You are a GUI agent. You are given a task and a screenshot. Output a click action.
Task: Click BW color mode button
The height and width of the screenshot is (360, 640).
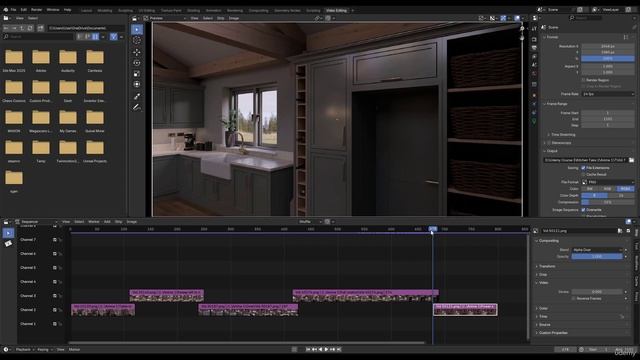coord(590,189)
